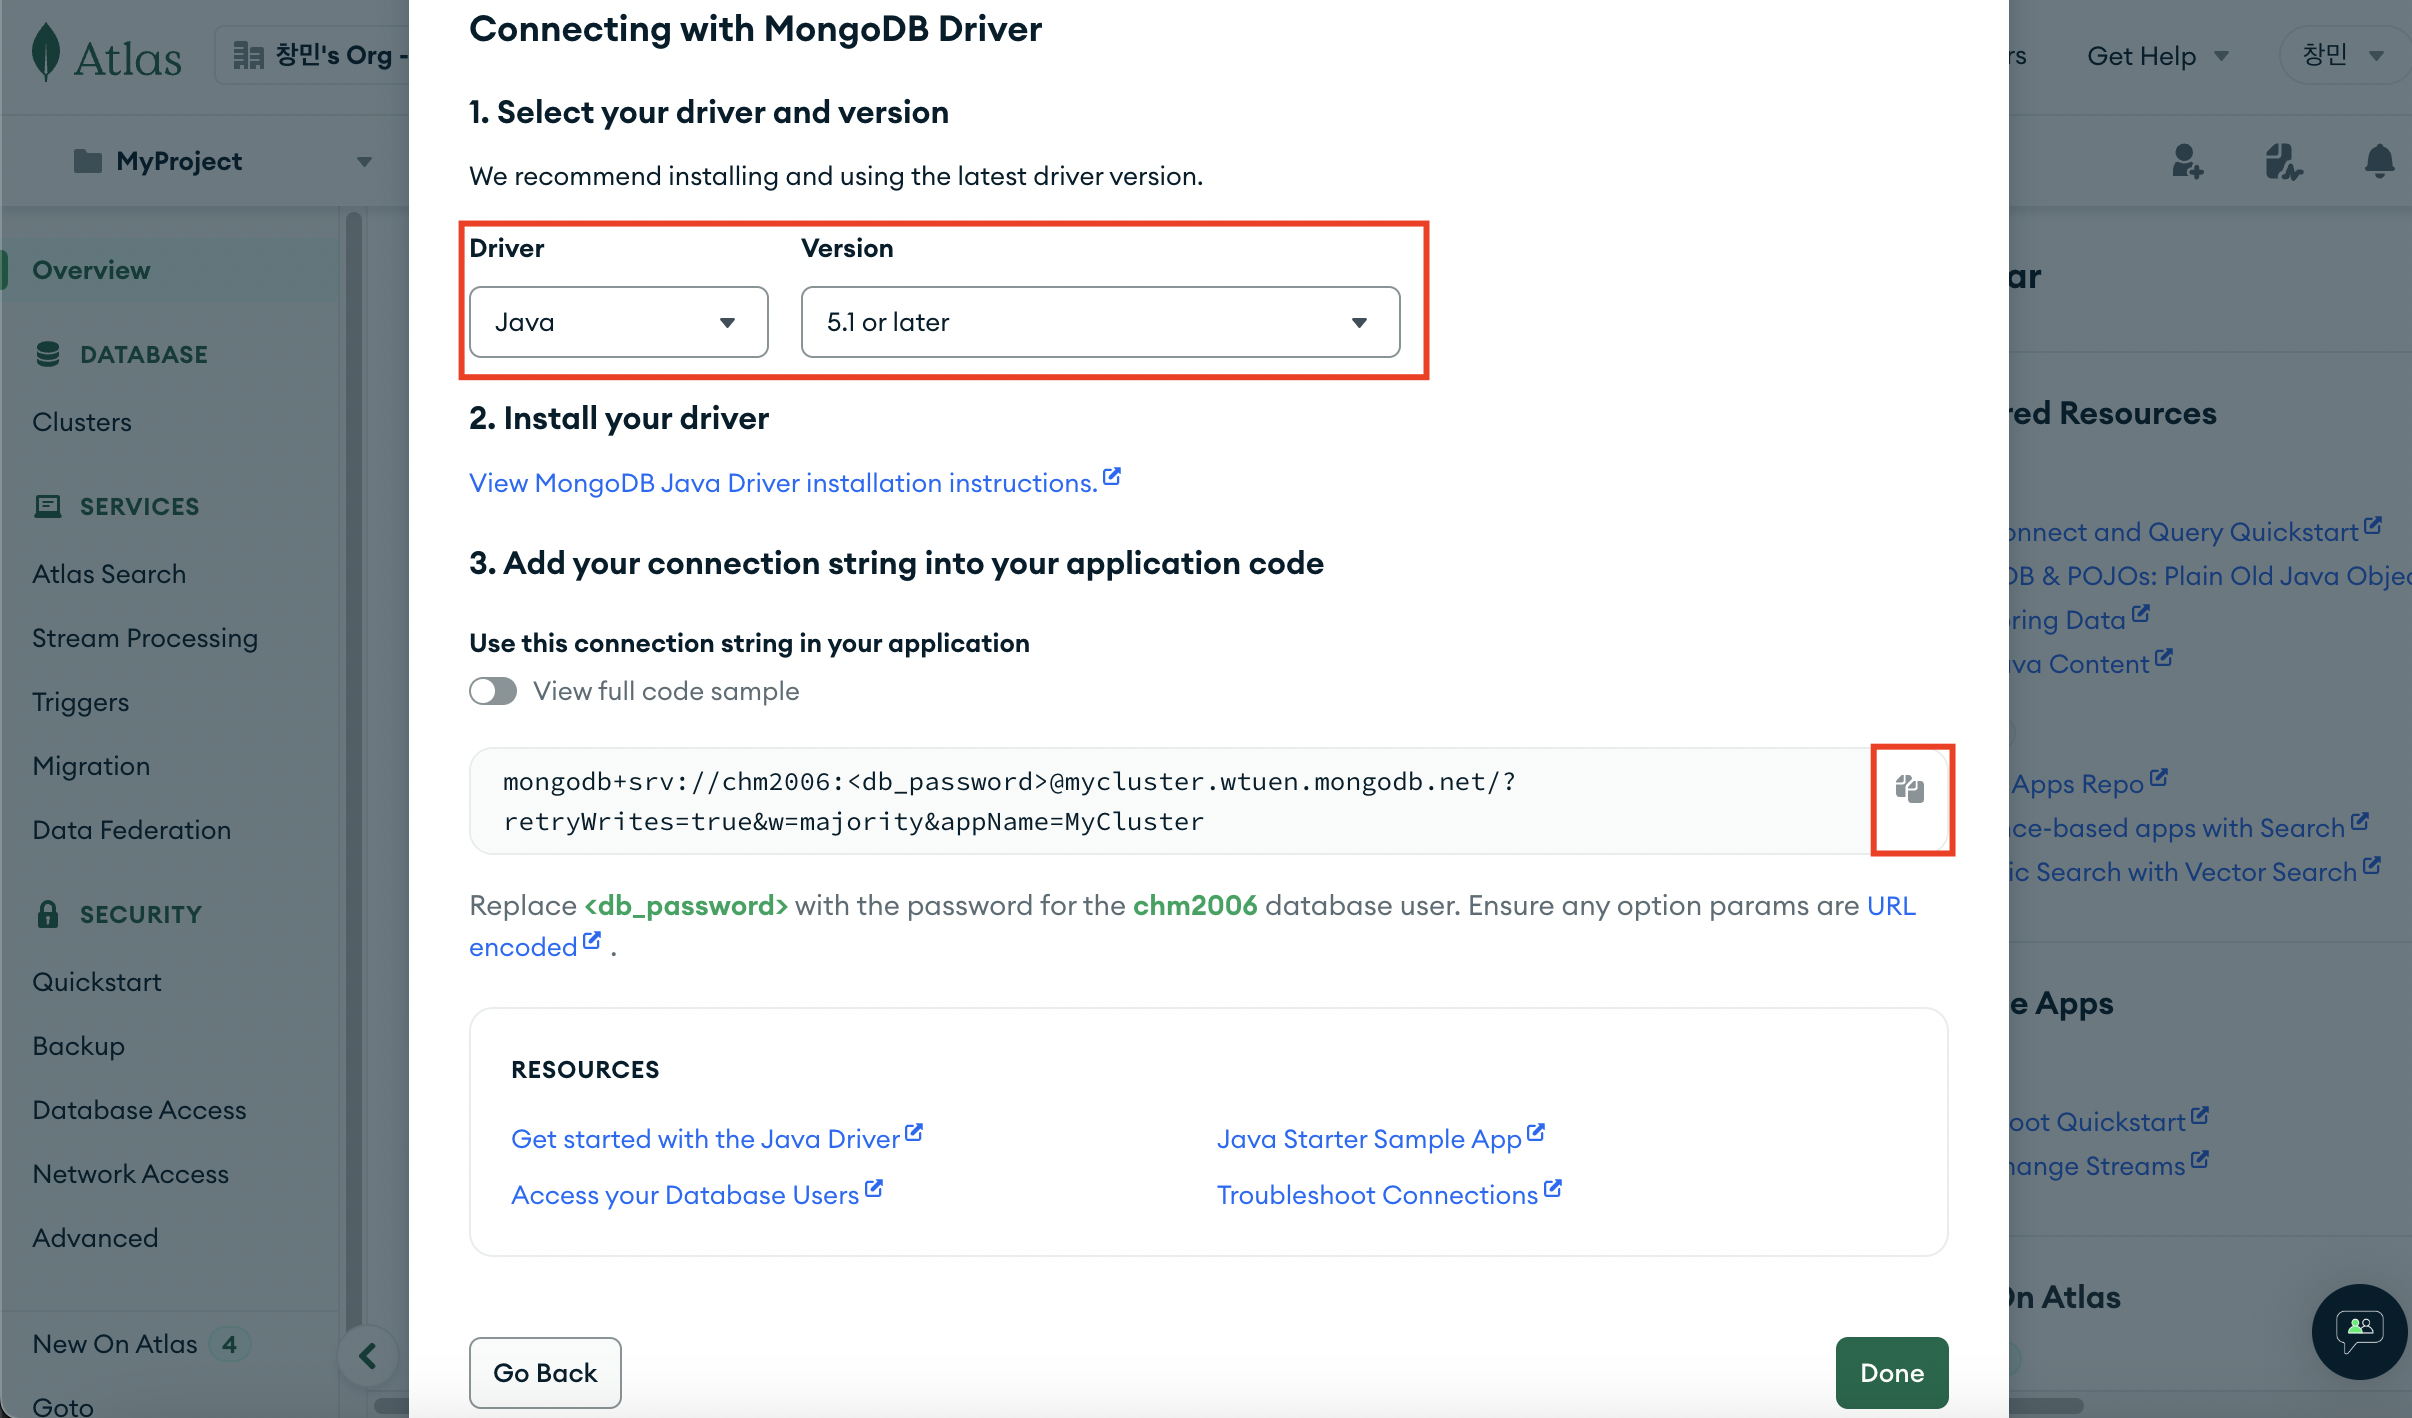
Task: Click the Atlas leaf logo
Action: [x=46, y=54]
